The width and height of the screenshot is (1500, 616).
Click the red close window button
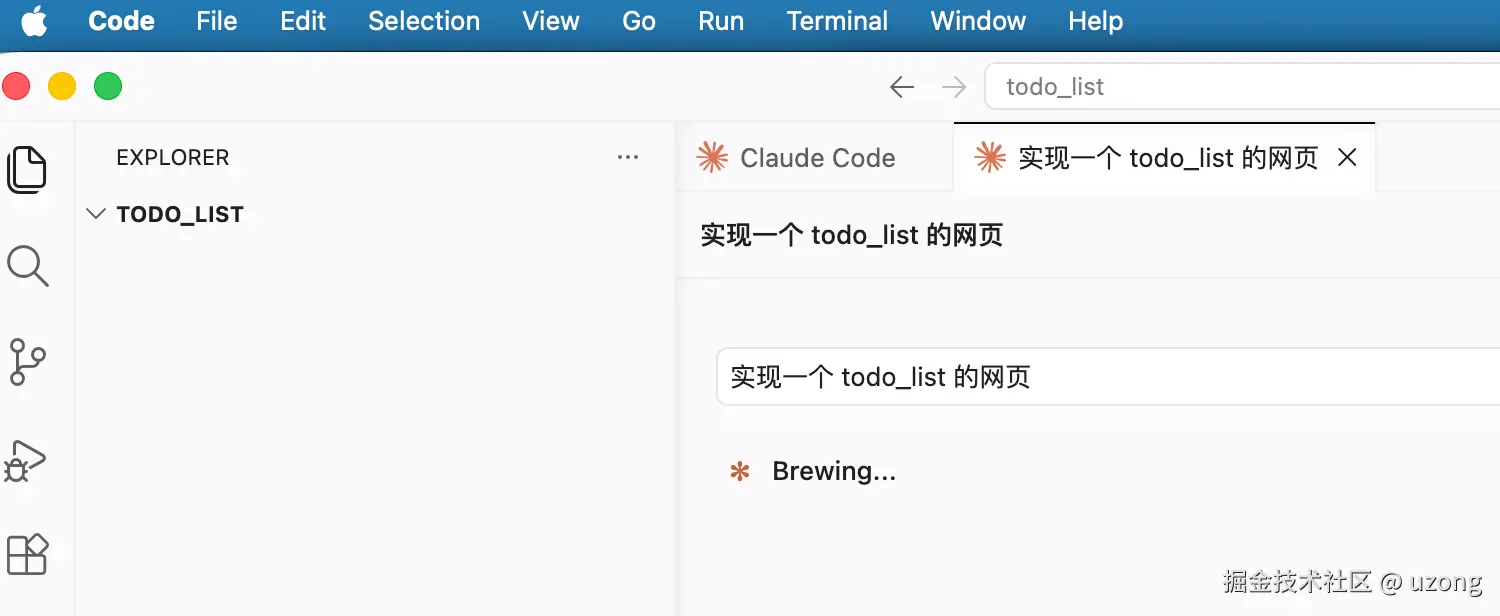[16, 87]
